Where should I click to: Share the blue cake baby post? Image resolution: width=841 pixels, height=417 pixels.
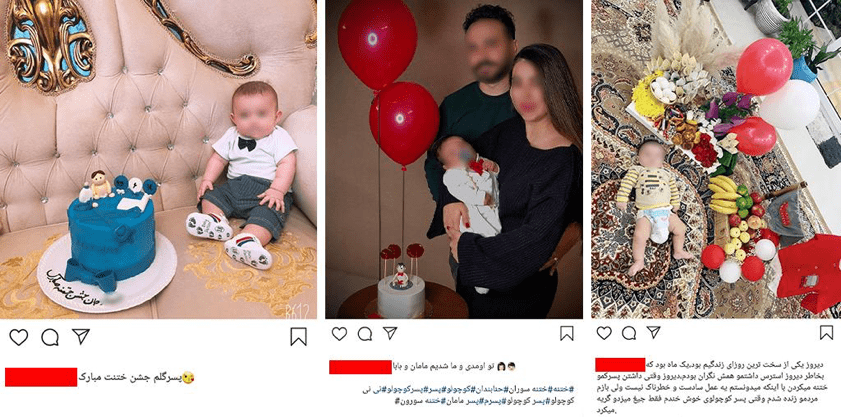pos(80,336)
